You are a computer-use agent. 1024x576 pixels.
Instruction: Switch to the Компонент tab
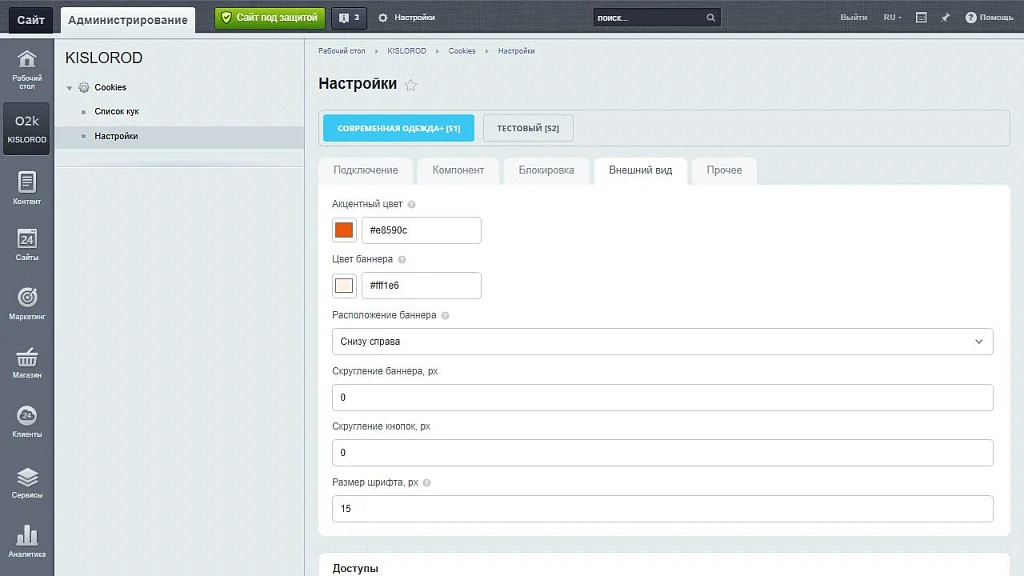click(x=458, y=170)
